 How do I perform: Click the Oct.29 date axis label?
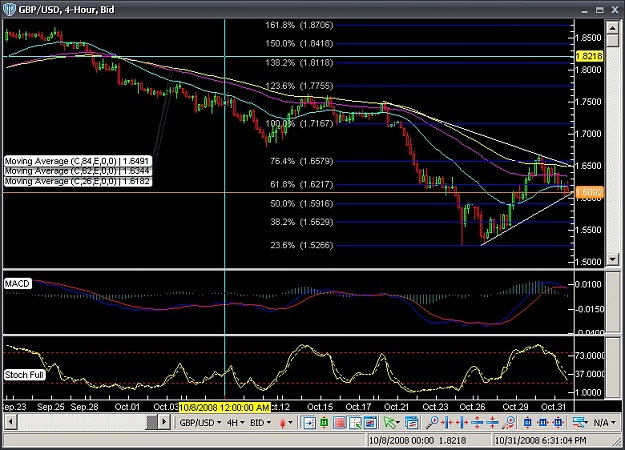pos(515,407)
